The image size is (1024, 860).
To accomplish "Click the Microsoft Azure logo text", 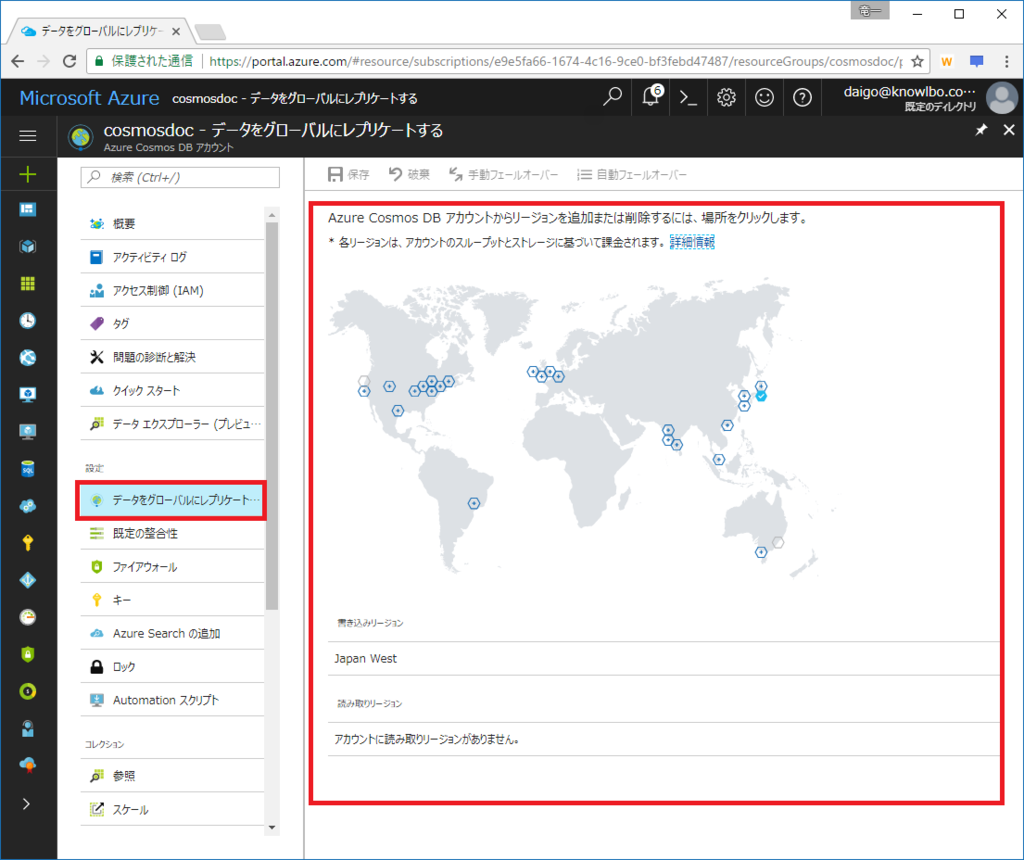I will point(89,98).
